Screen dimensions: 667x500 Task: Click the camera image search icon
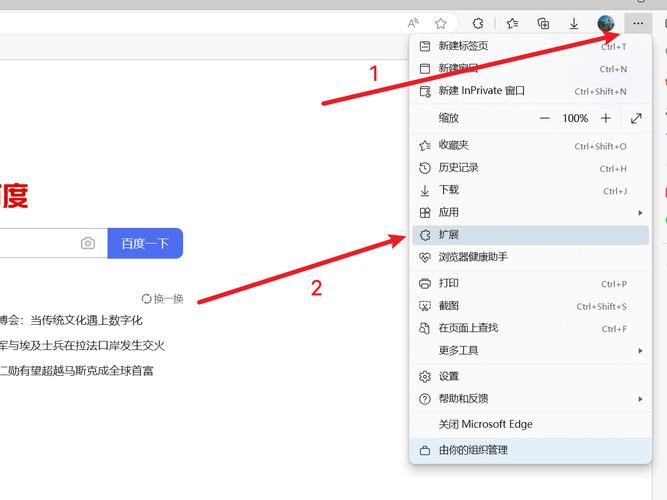click(x=88, y=243)
